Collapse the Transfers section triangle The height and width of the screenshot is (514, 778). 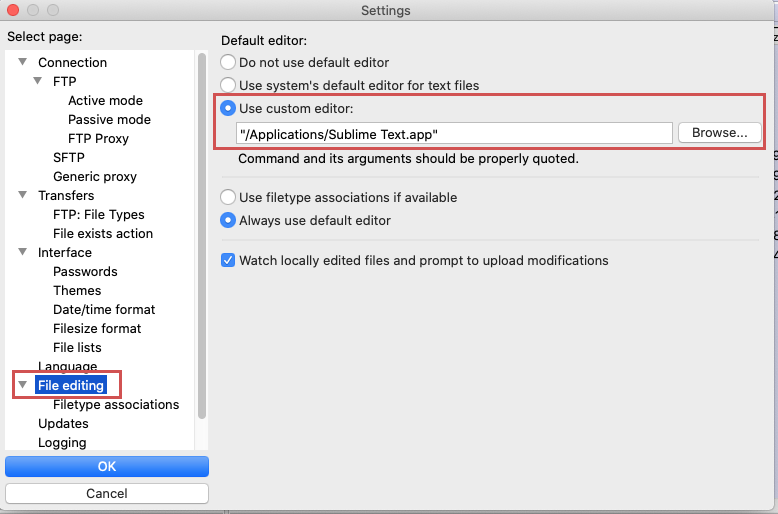pyautogui.click(x=22, y=195)
